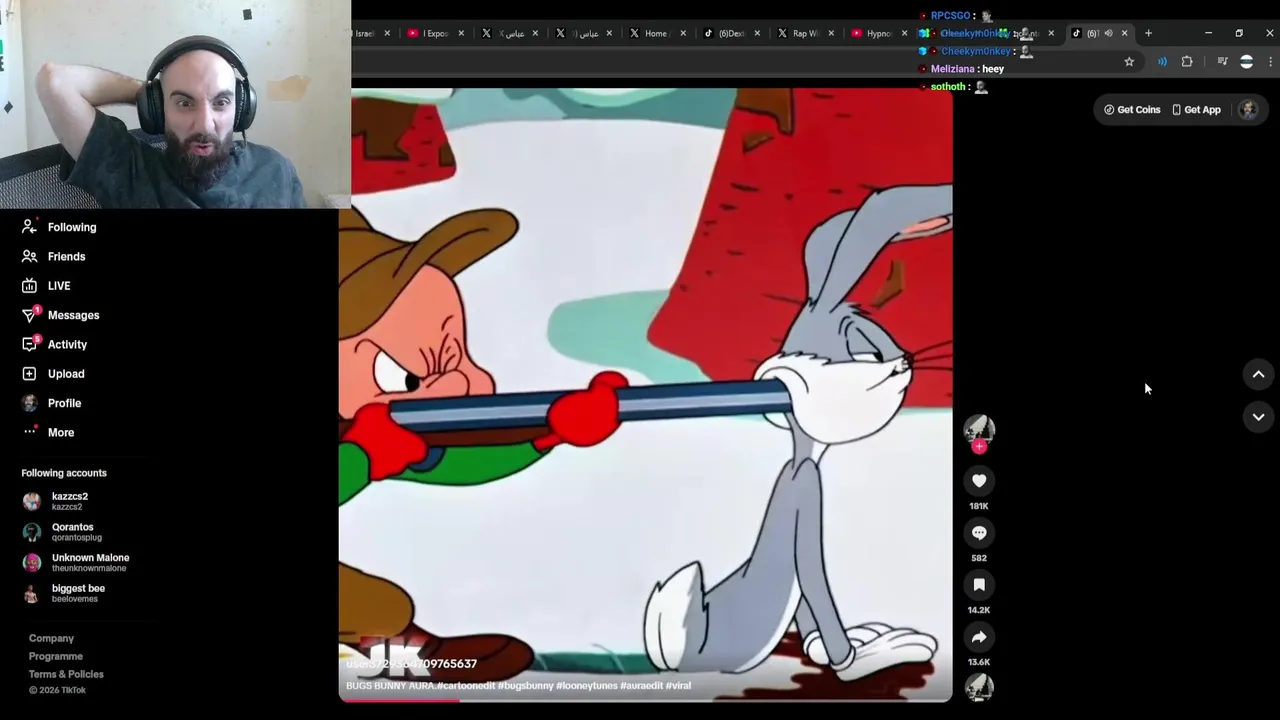Open the Chrome profile avatar in toolbar

pos(1246,62)
